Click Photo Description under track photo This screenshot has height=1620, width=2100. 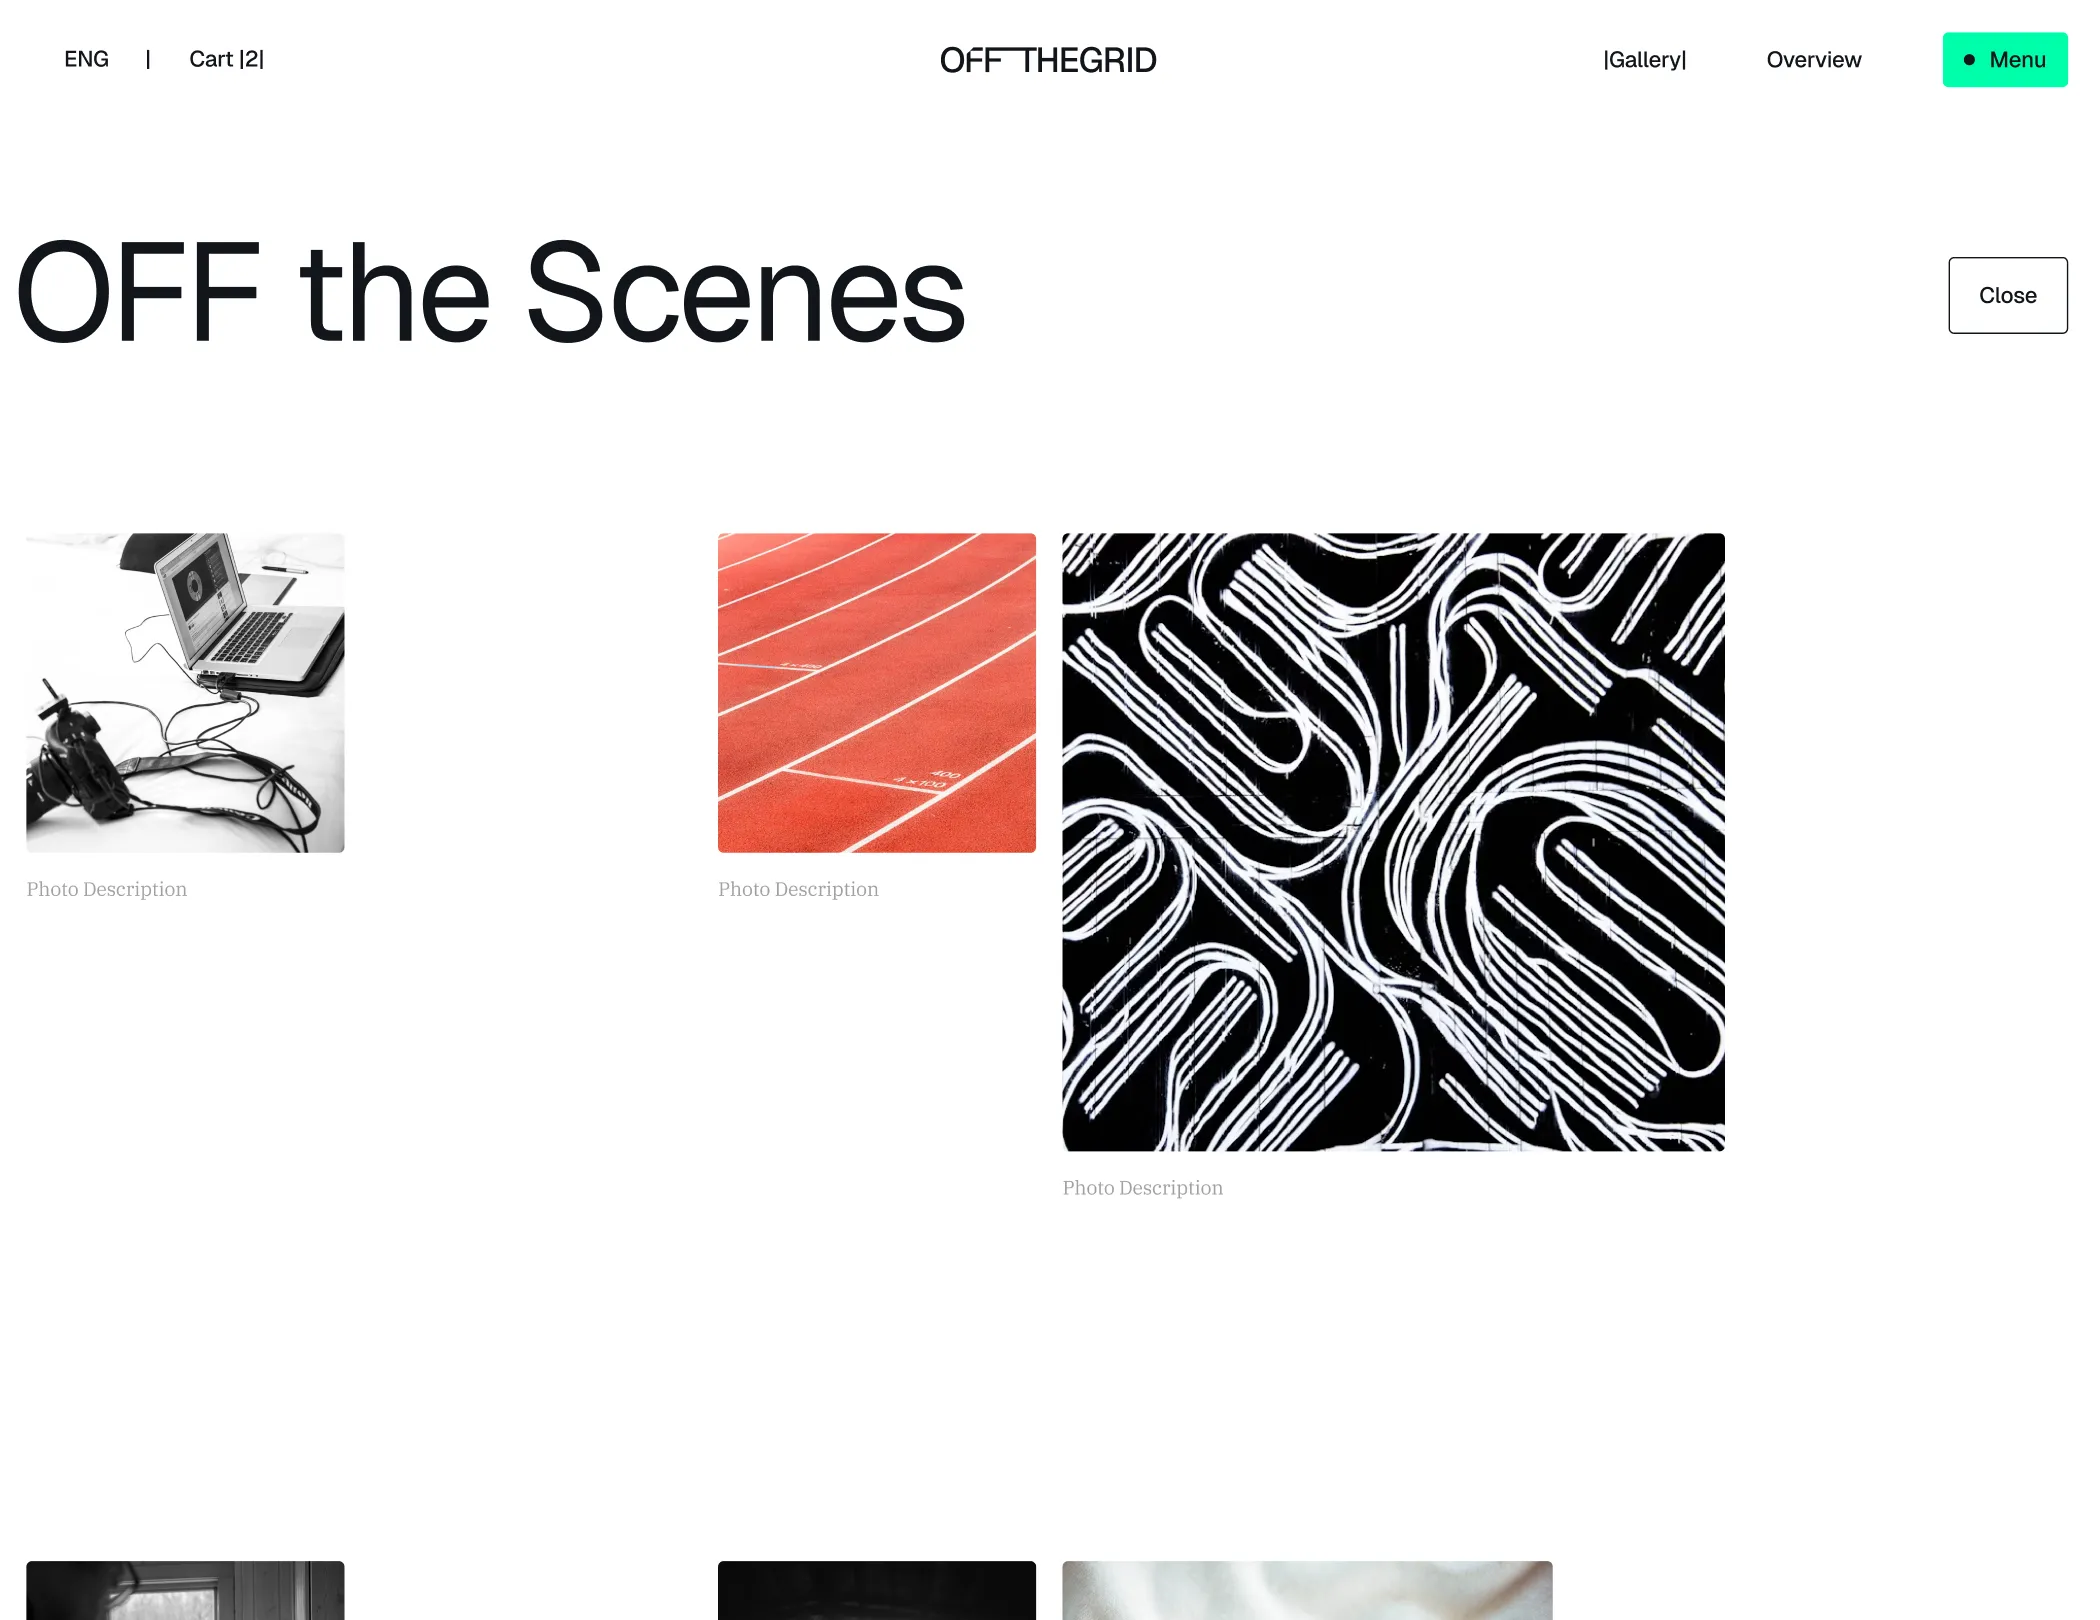(798, 889)
